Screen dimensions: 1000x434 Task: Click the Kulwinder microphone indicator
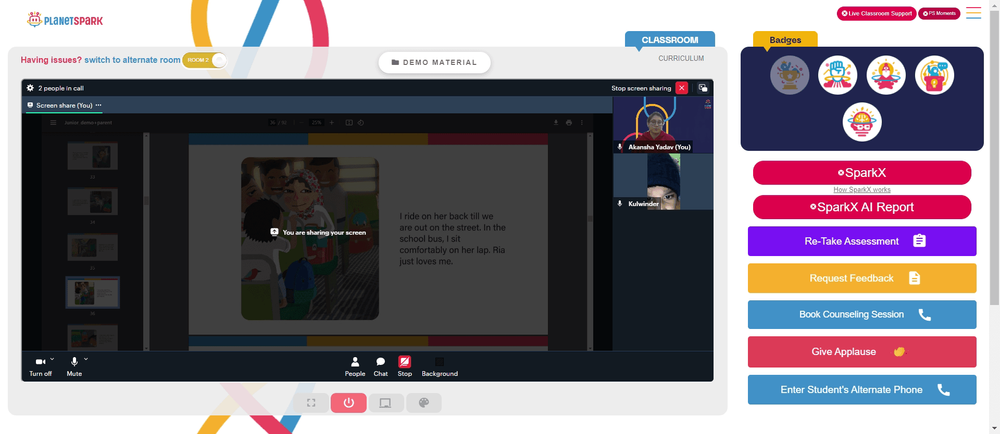tap(620, 203)
